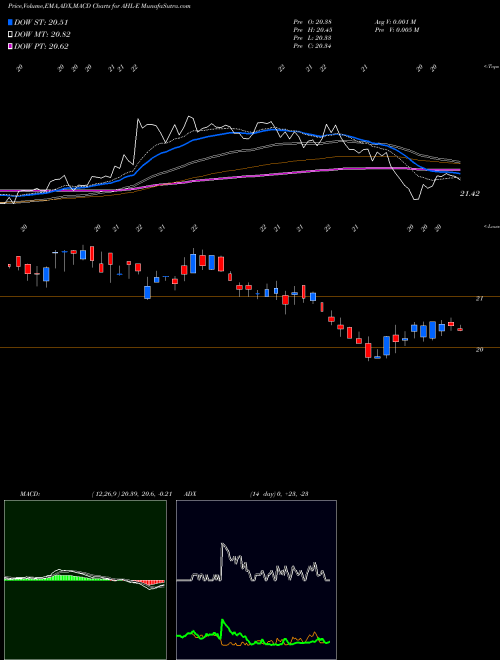
Task: Click the blue DOW ST legend swatch
Action: click(x=10, y=22)
